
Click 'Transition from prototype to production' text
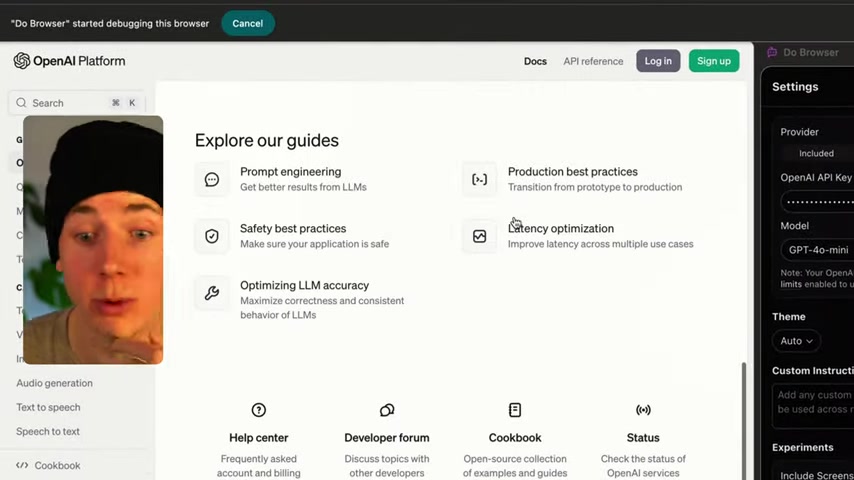595,187
